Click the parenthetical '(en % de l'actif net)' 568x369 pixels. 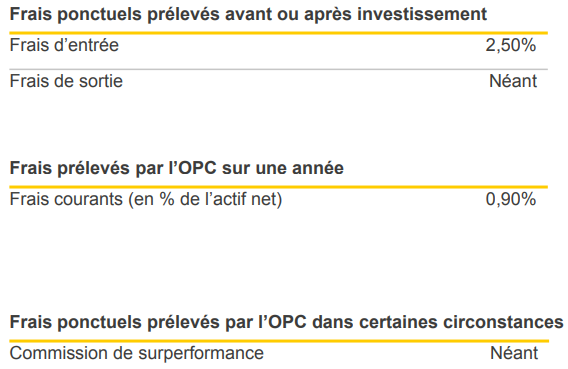coord(205,200)
